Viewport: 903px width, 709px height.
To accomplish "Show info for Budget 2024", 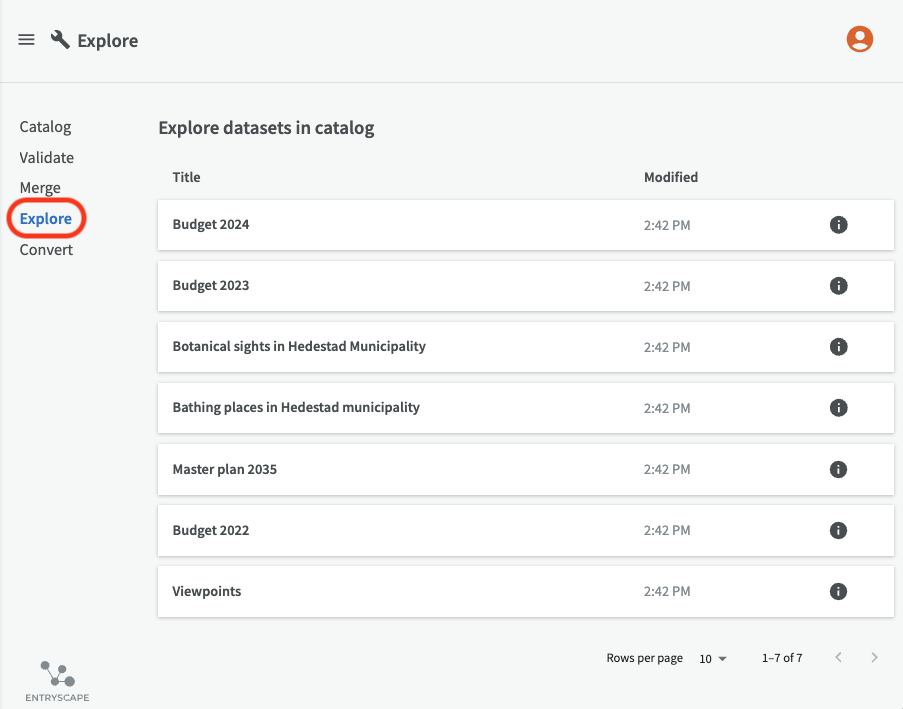I will click(838, 225).
